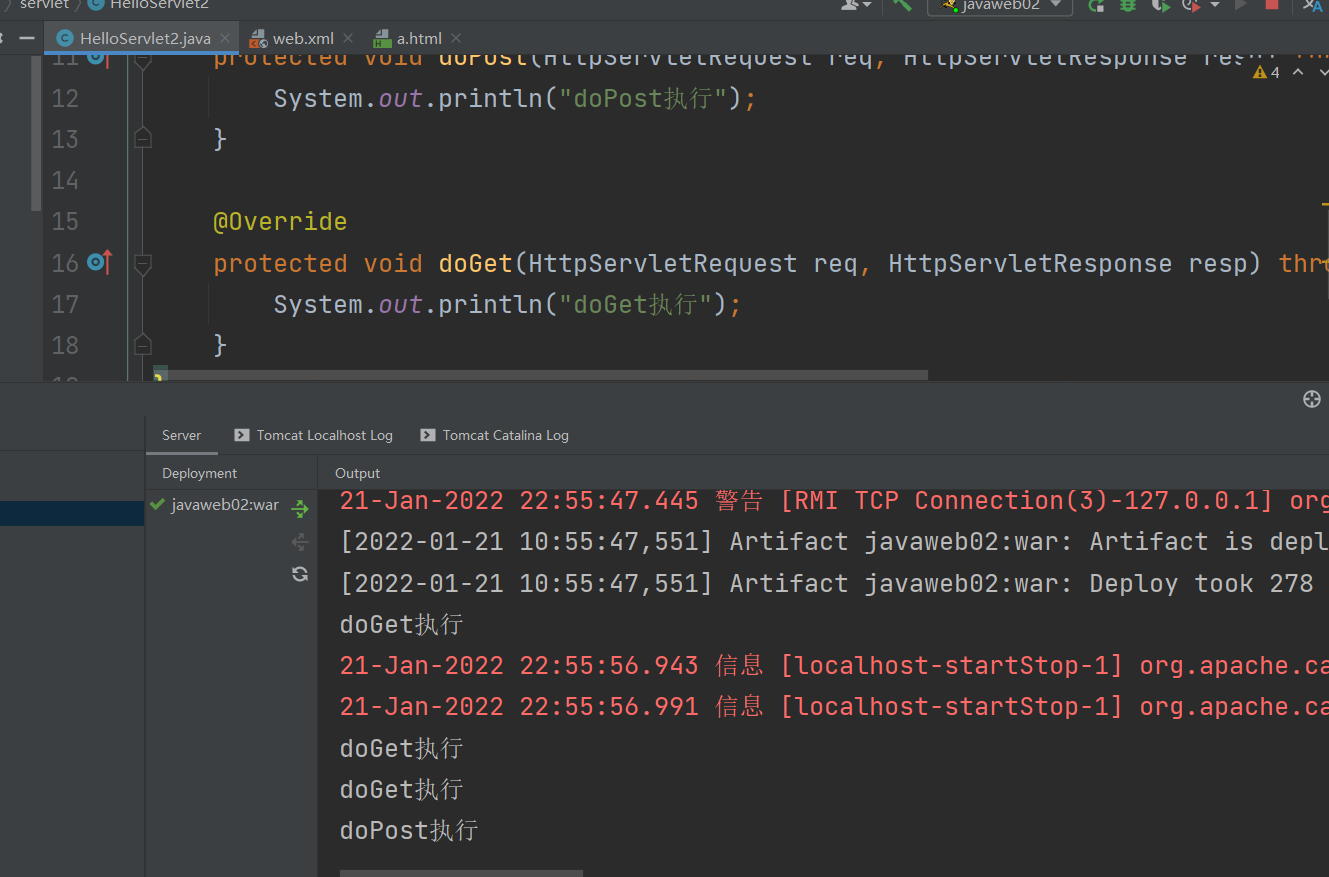Click override gutter icon on line 16
Viewport: 1329px width, 877px height.
tap(99, 262)
